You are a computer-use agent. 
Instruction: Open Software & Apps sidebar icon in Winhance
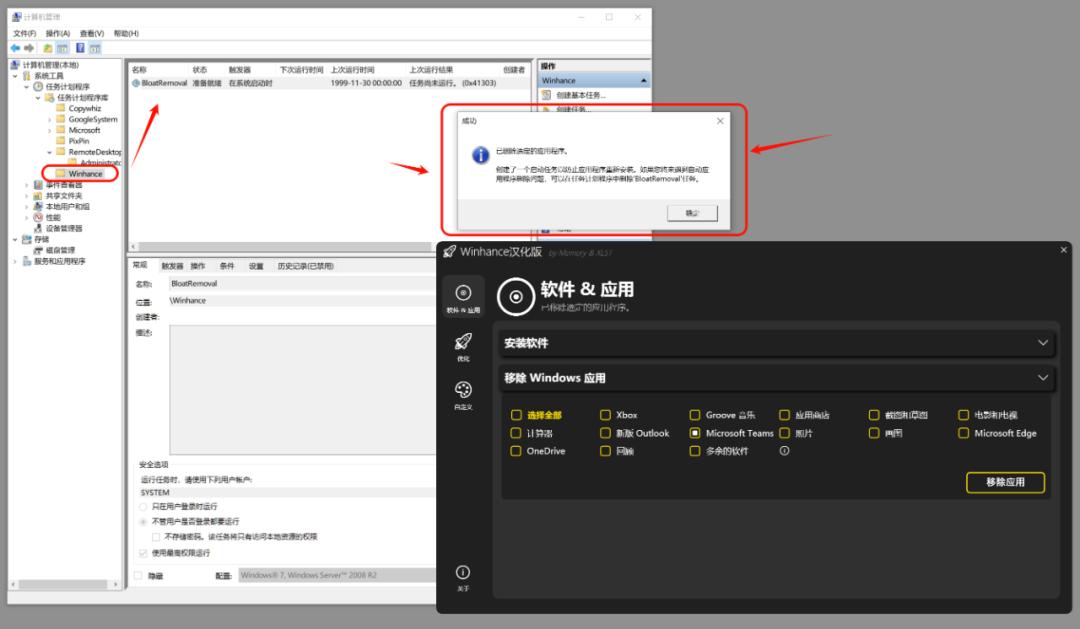point(463,296)
